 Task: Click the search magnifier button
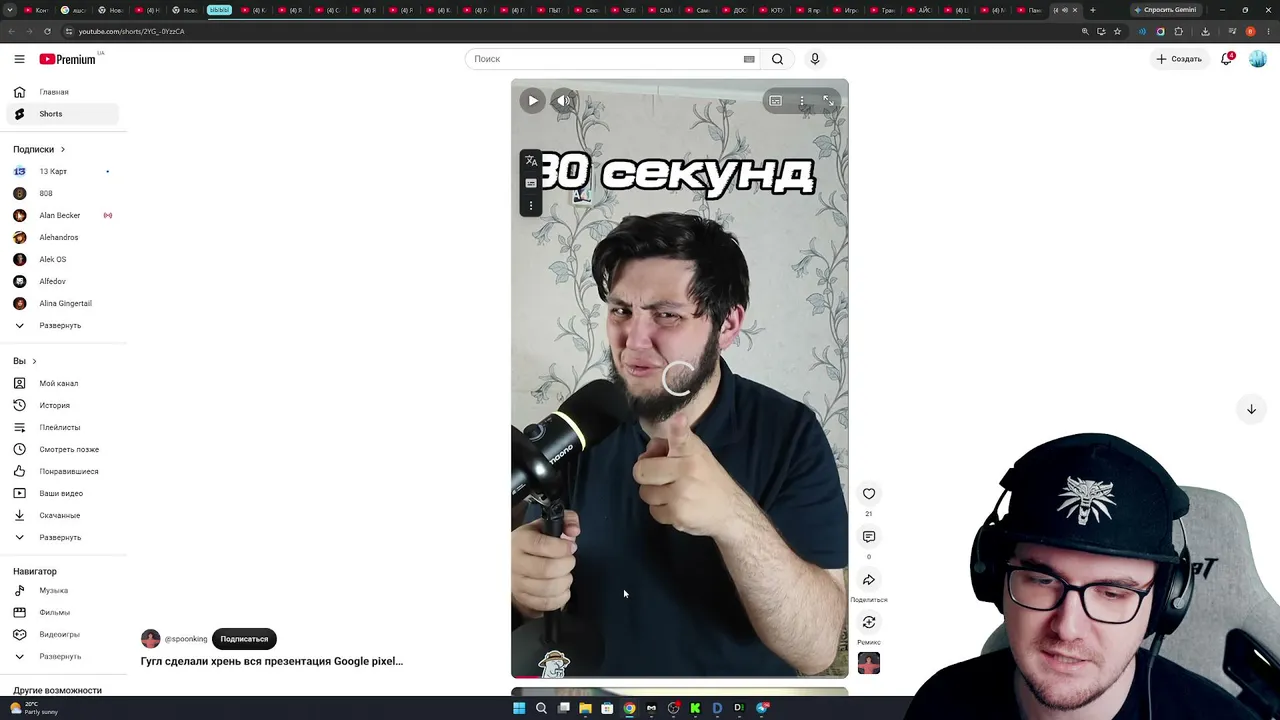coord(777,59)
